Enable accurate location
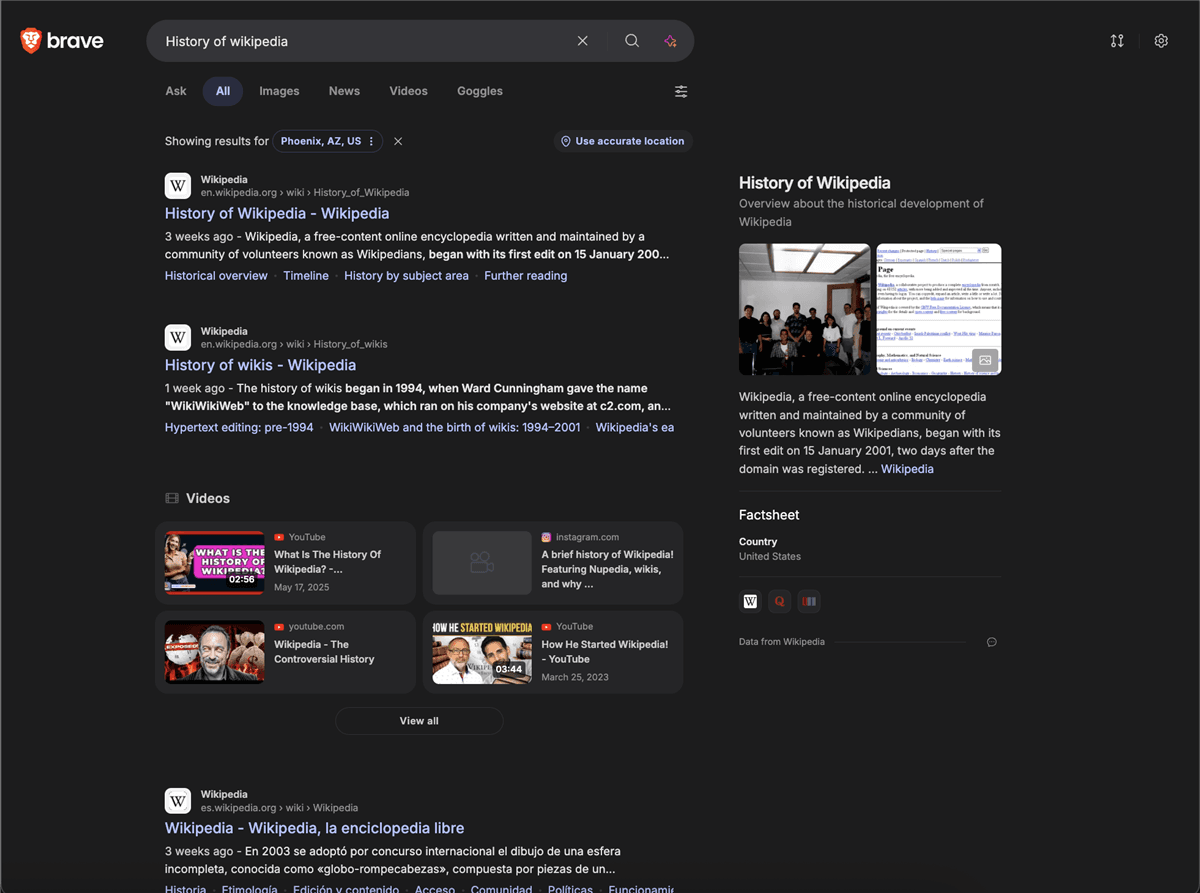 point(623,141)
